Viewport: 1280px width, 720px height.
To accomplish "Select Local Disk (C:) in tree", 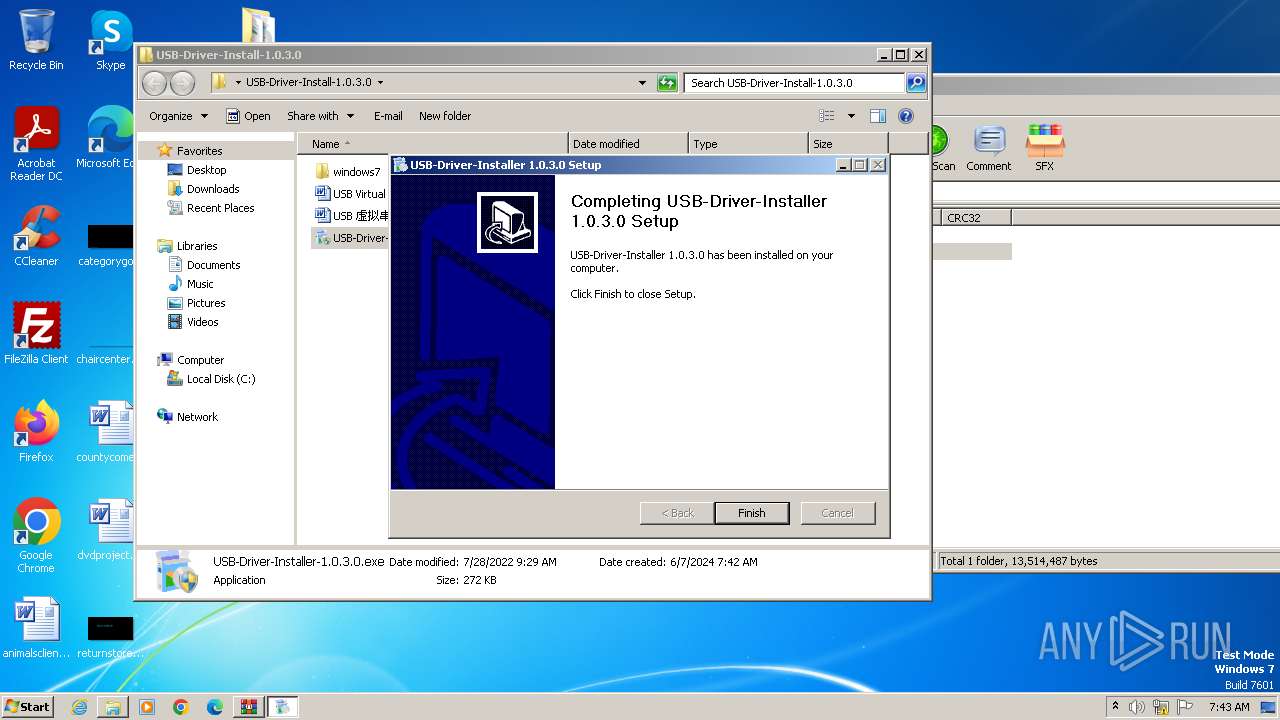I will (x=220, y=379).
